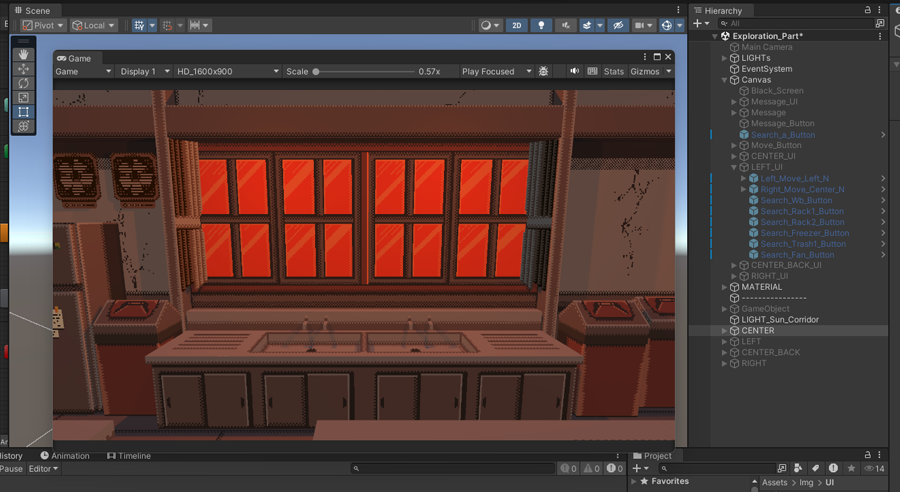900x492 pixels.
Task: Click the Scene draw mode sphere icon
Action: [x=486, y=25]
